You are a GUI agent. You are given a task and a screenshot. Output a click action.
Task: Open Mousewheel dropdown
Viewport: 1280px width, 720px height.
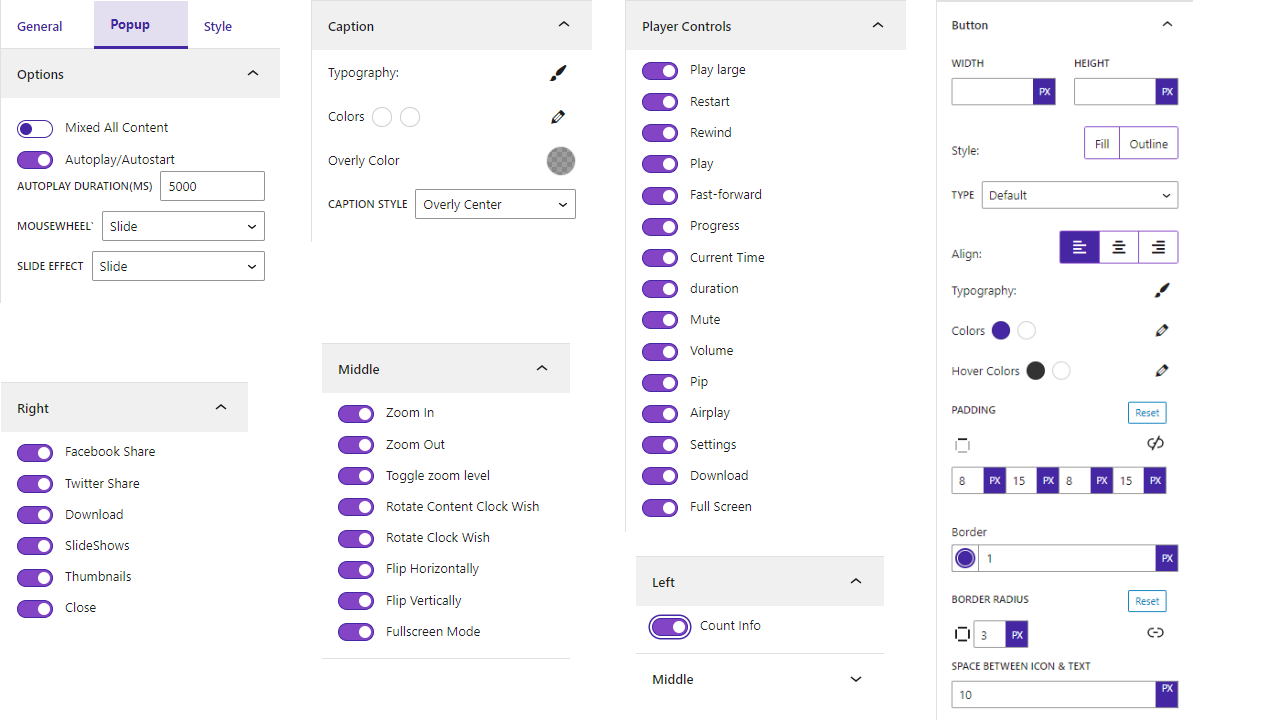[x=183, y=226]
